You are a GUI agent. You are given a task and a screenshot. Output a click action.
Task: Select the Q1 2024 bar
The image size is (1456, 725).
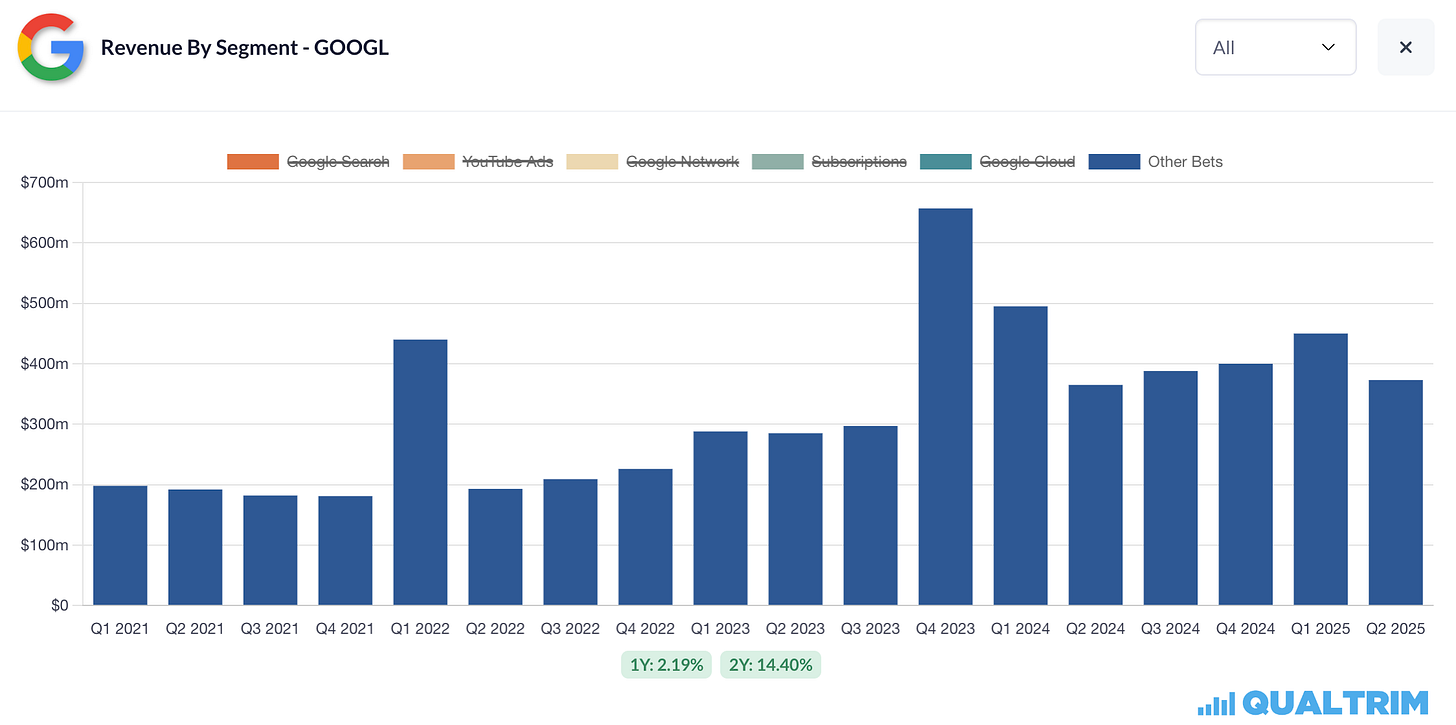[1020, 456]
